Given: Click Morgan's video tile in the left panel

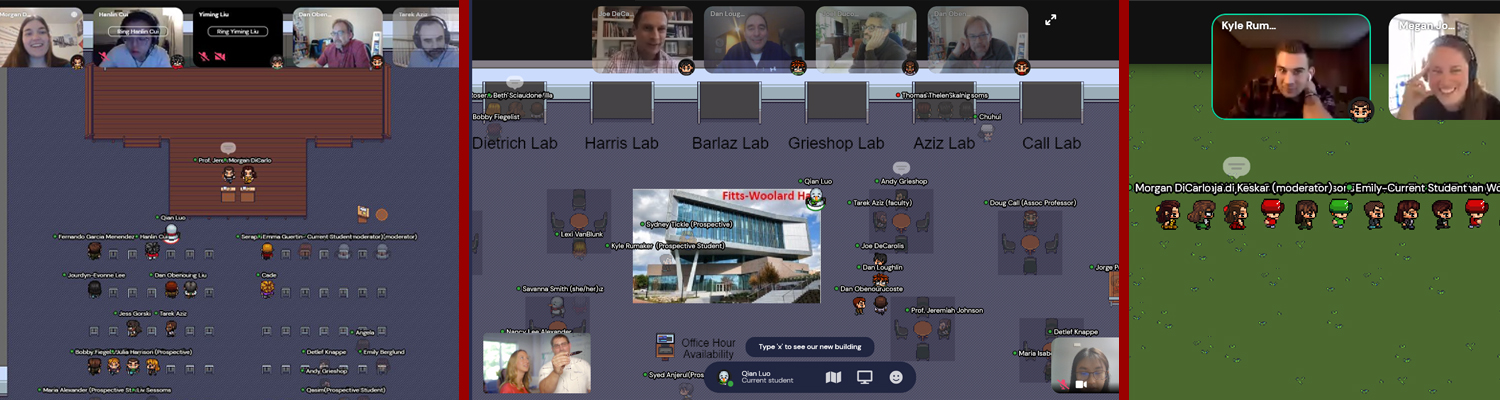Looking at the screenshot, I should [41, 38].
